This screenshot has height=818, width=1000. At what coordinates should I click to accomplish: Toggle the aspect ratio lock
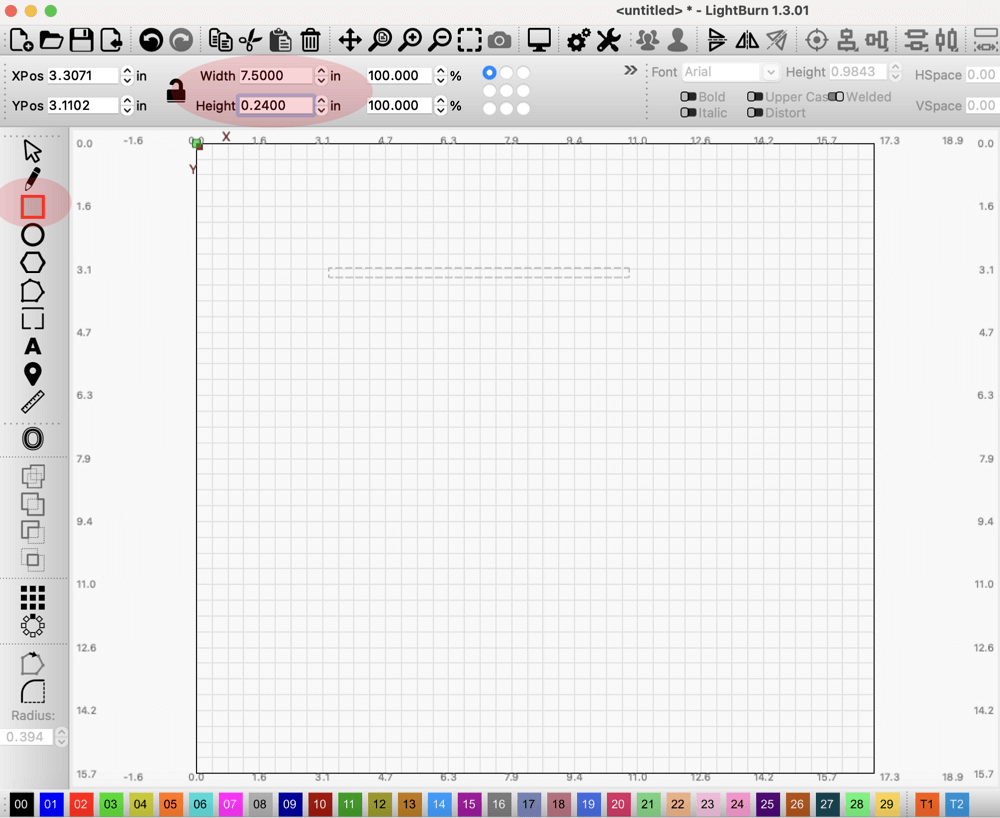176,91
